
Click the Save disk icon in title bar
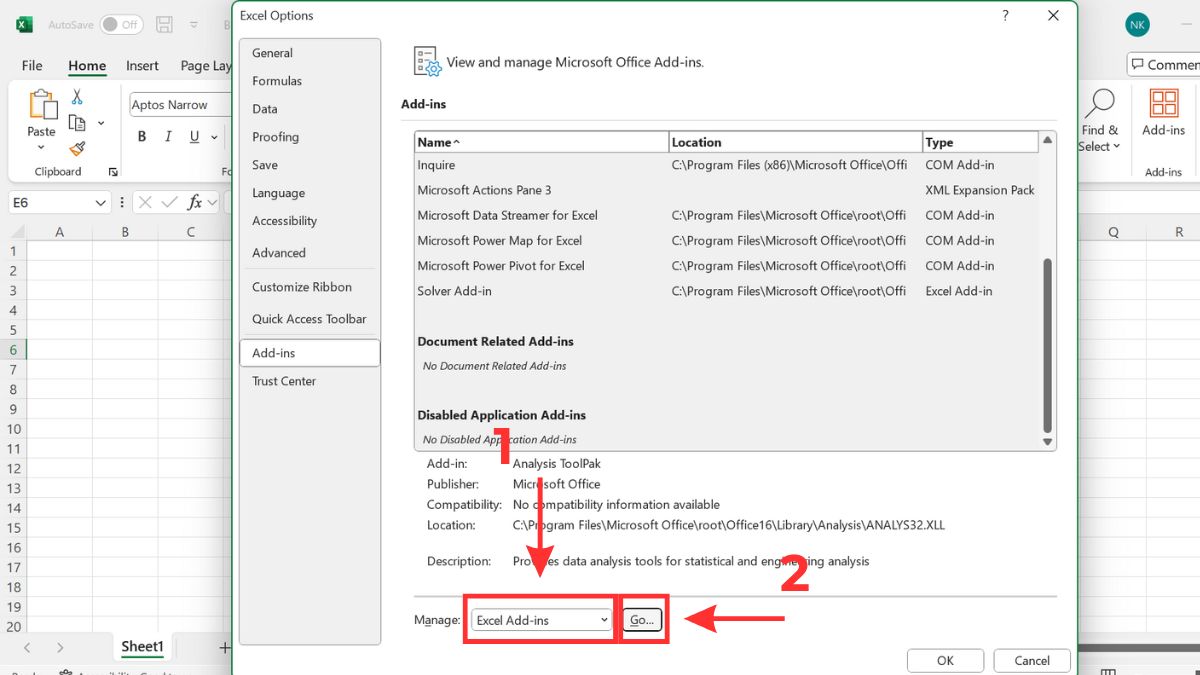point(165,24)
